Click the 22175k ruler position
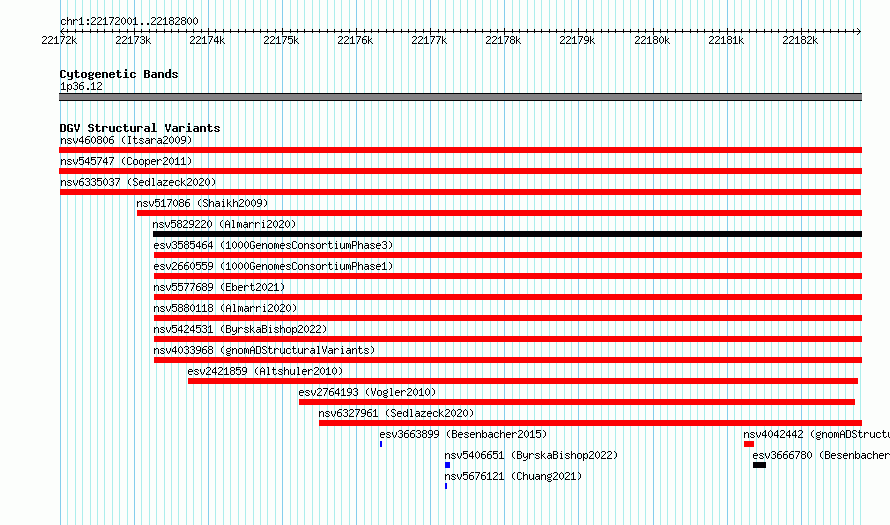 [281, 40]
